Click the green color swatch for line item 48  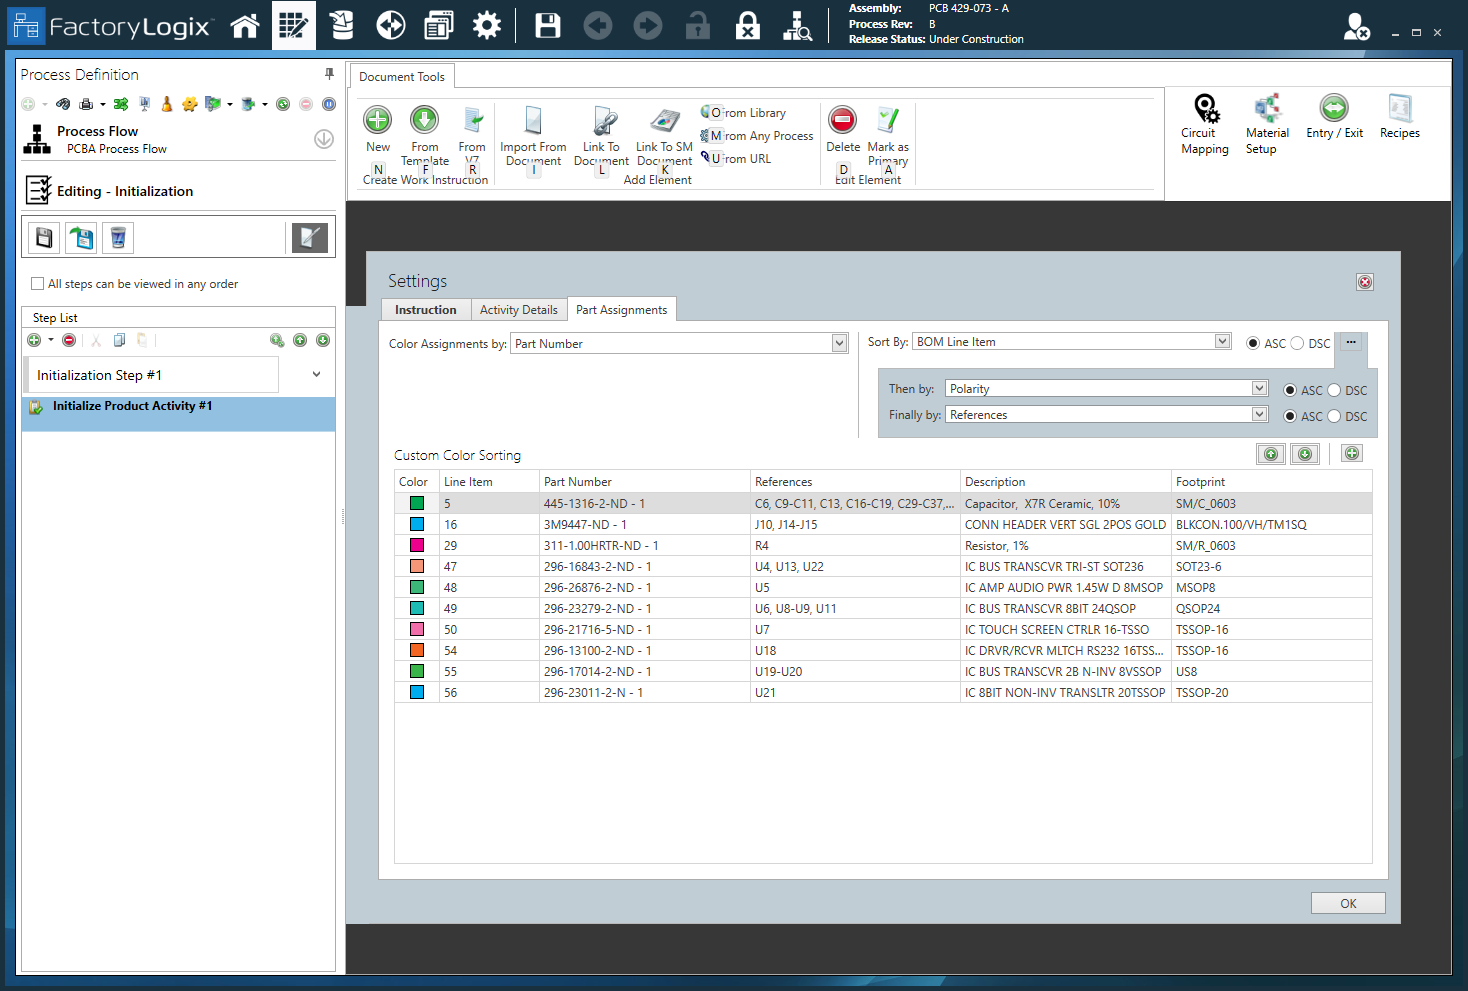point(415,587)
